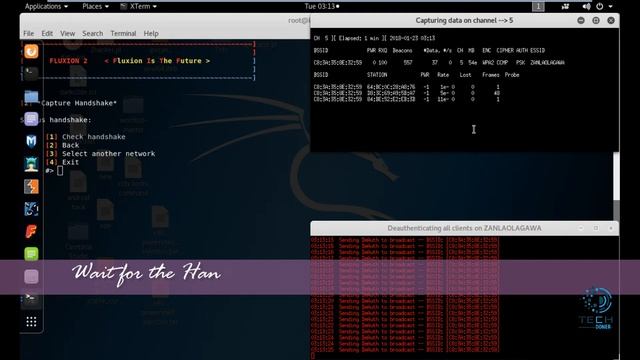Click the STATION column header
Screen dimensions: 640x360
point(377,75)
